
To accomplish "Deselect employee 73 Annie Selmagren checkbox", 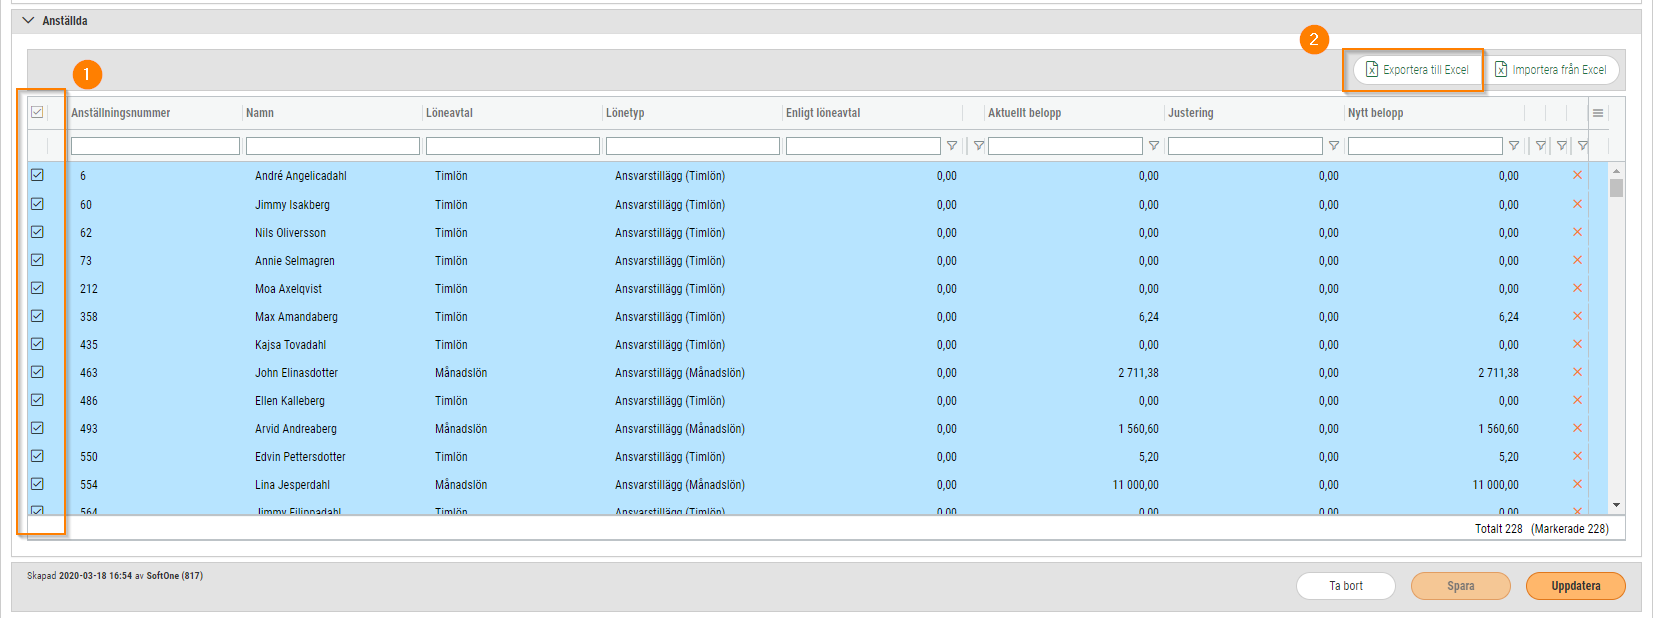I will point(37,260).
